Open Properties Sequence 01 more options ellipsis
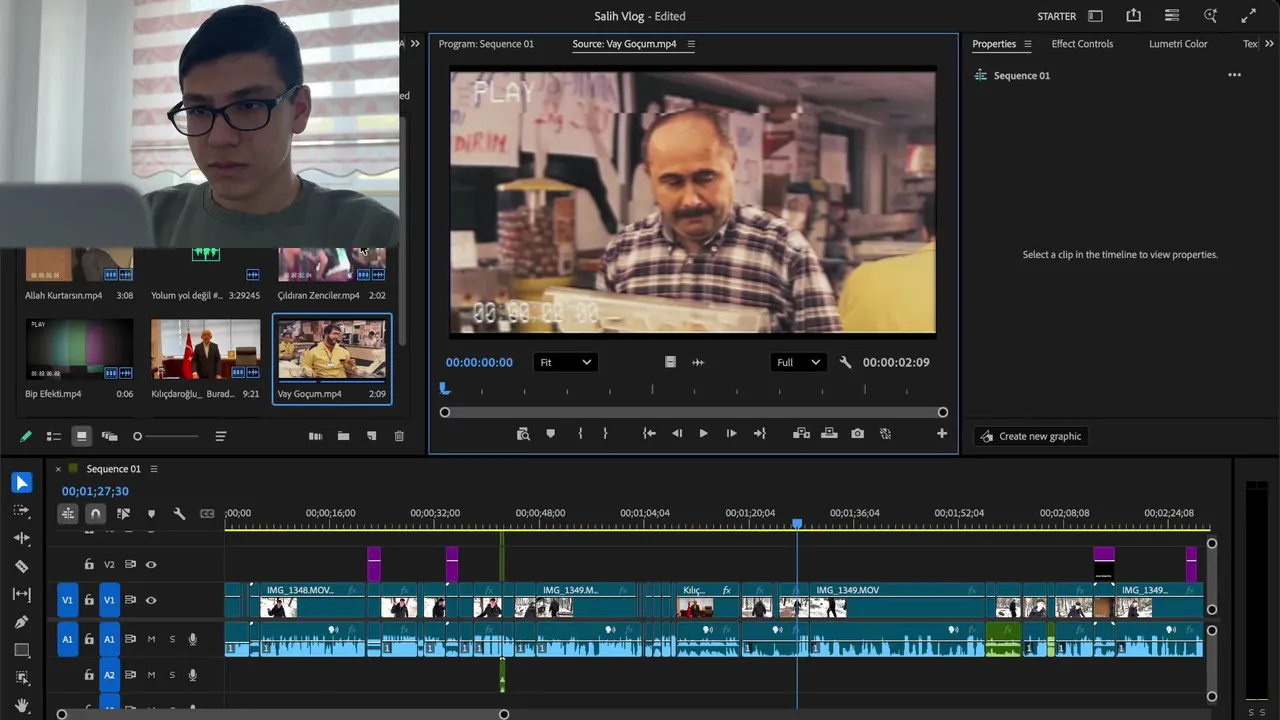The image size is (1280, 720). click(1234, 75)
